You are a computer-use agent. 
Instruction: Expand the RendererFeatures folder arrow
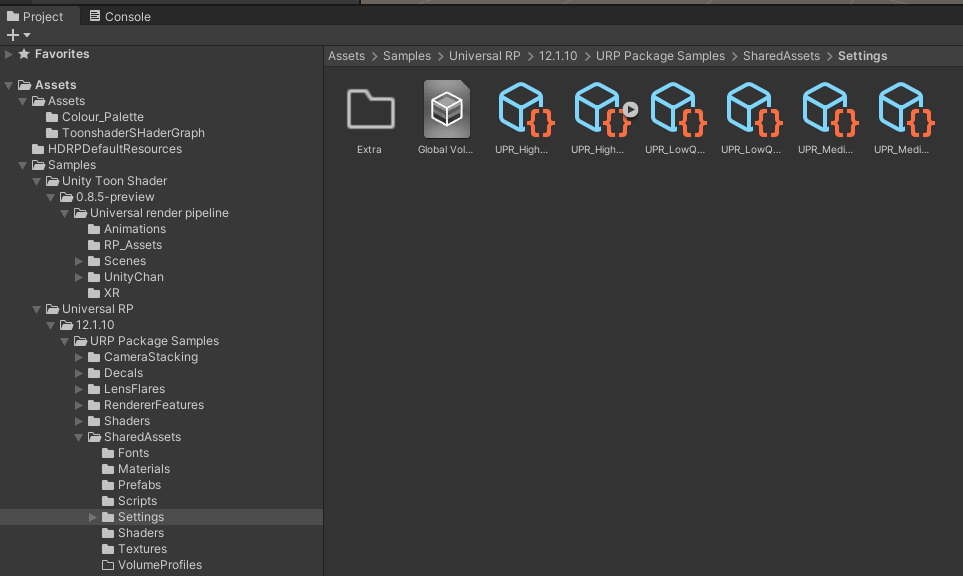click(x=79, y=405)
